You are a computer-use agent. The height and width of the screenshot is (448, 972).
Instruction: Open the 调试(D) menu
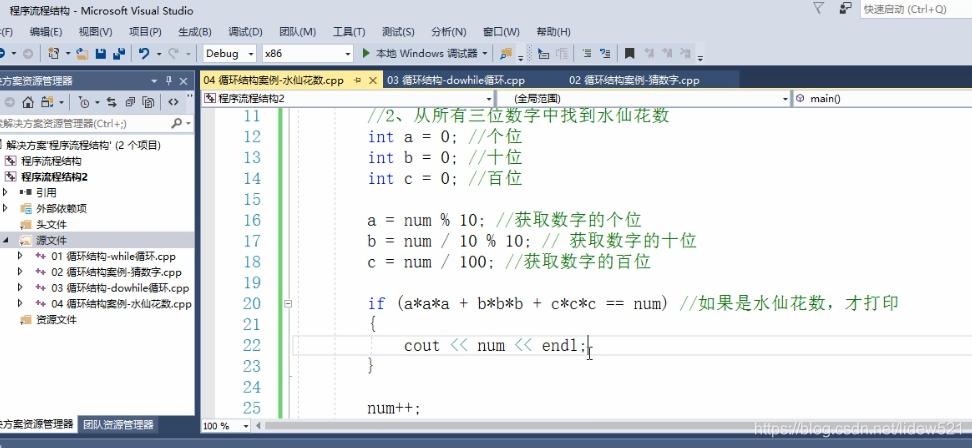(x=245, y=32)
